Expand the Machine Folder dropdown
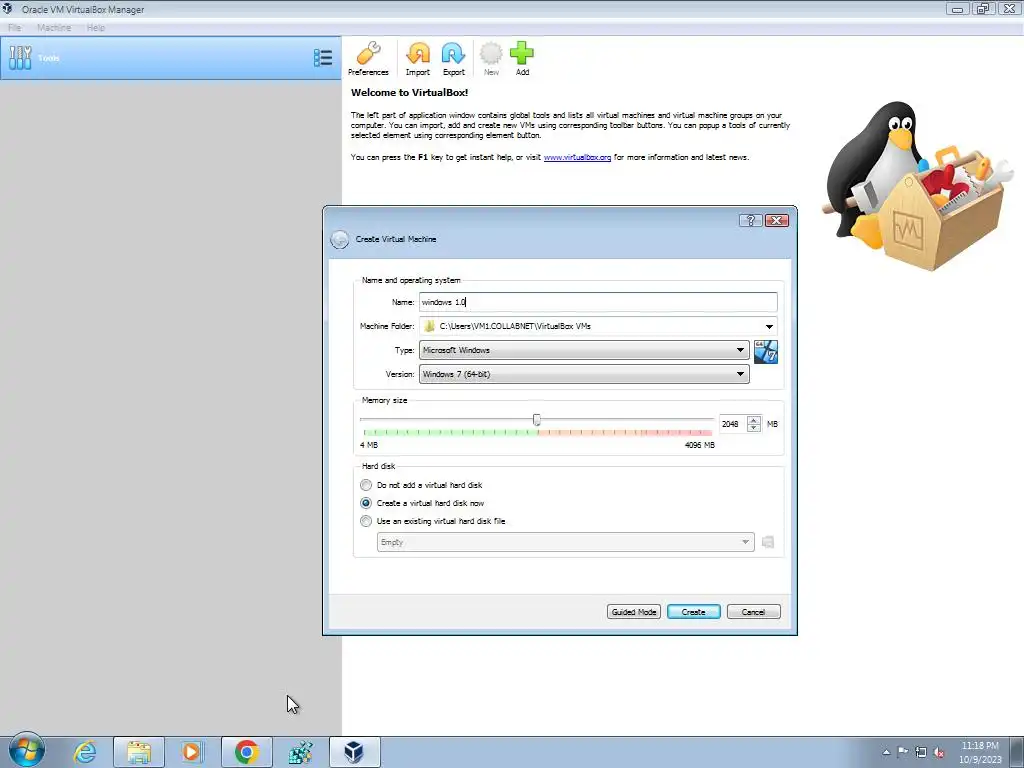Image resolution: width=1024 pixels, height=768 pixels. (x=769, y=327)
